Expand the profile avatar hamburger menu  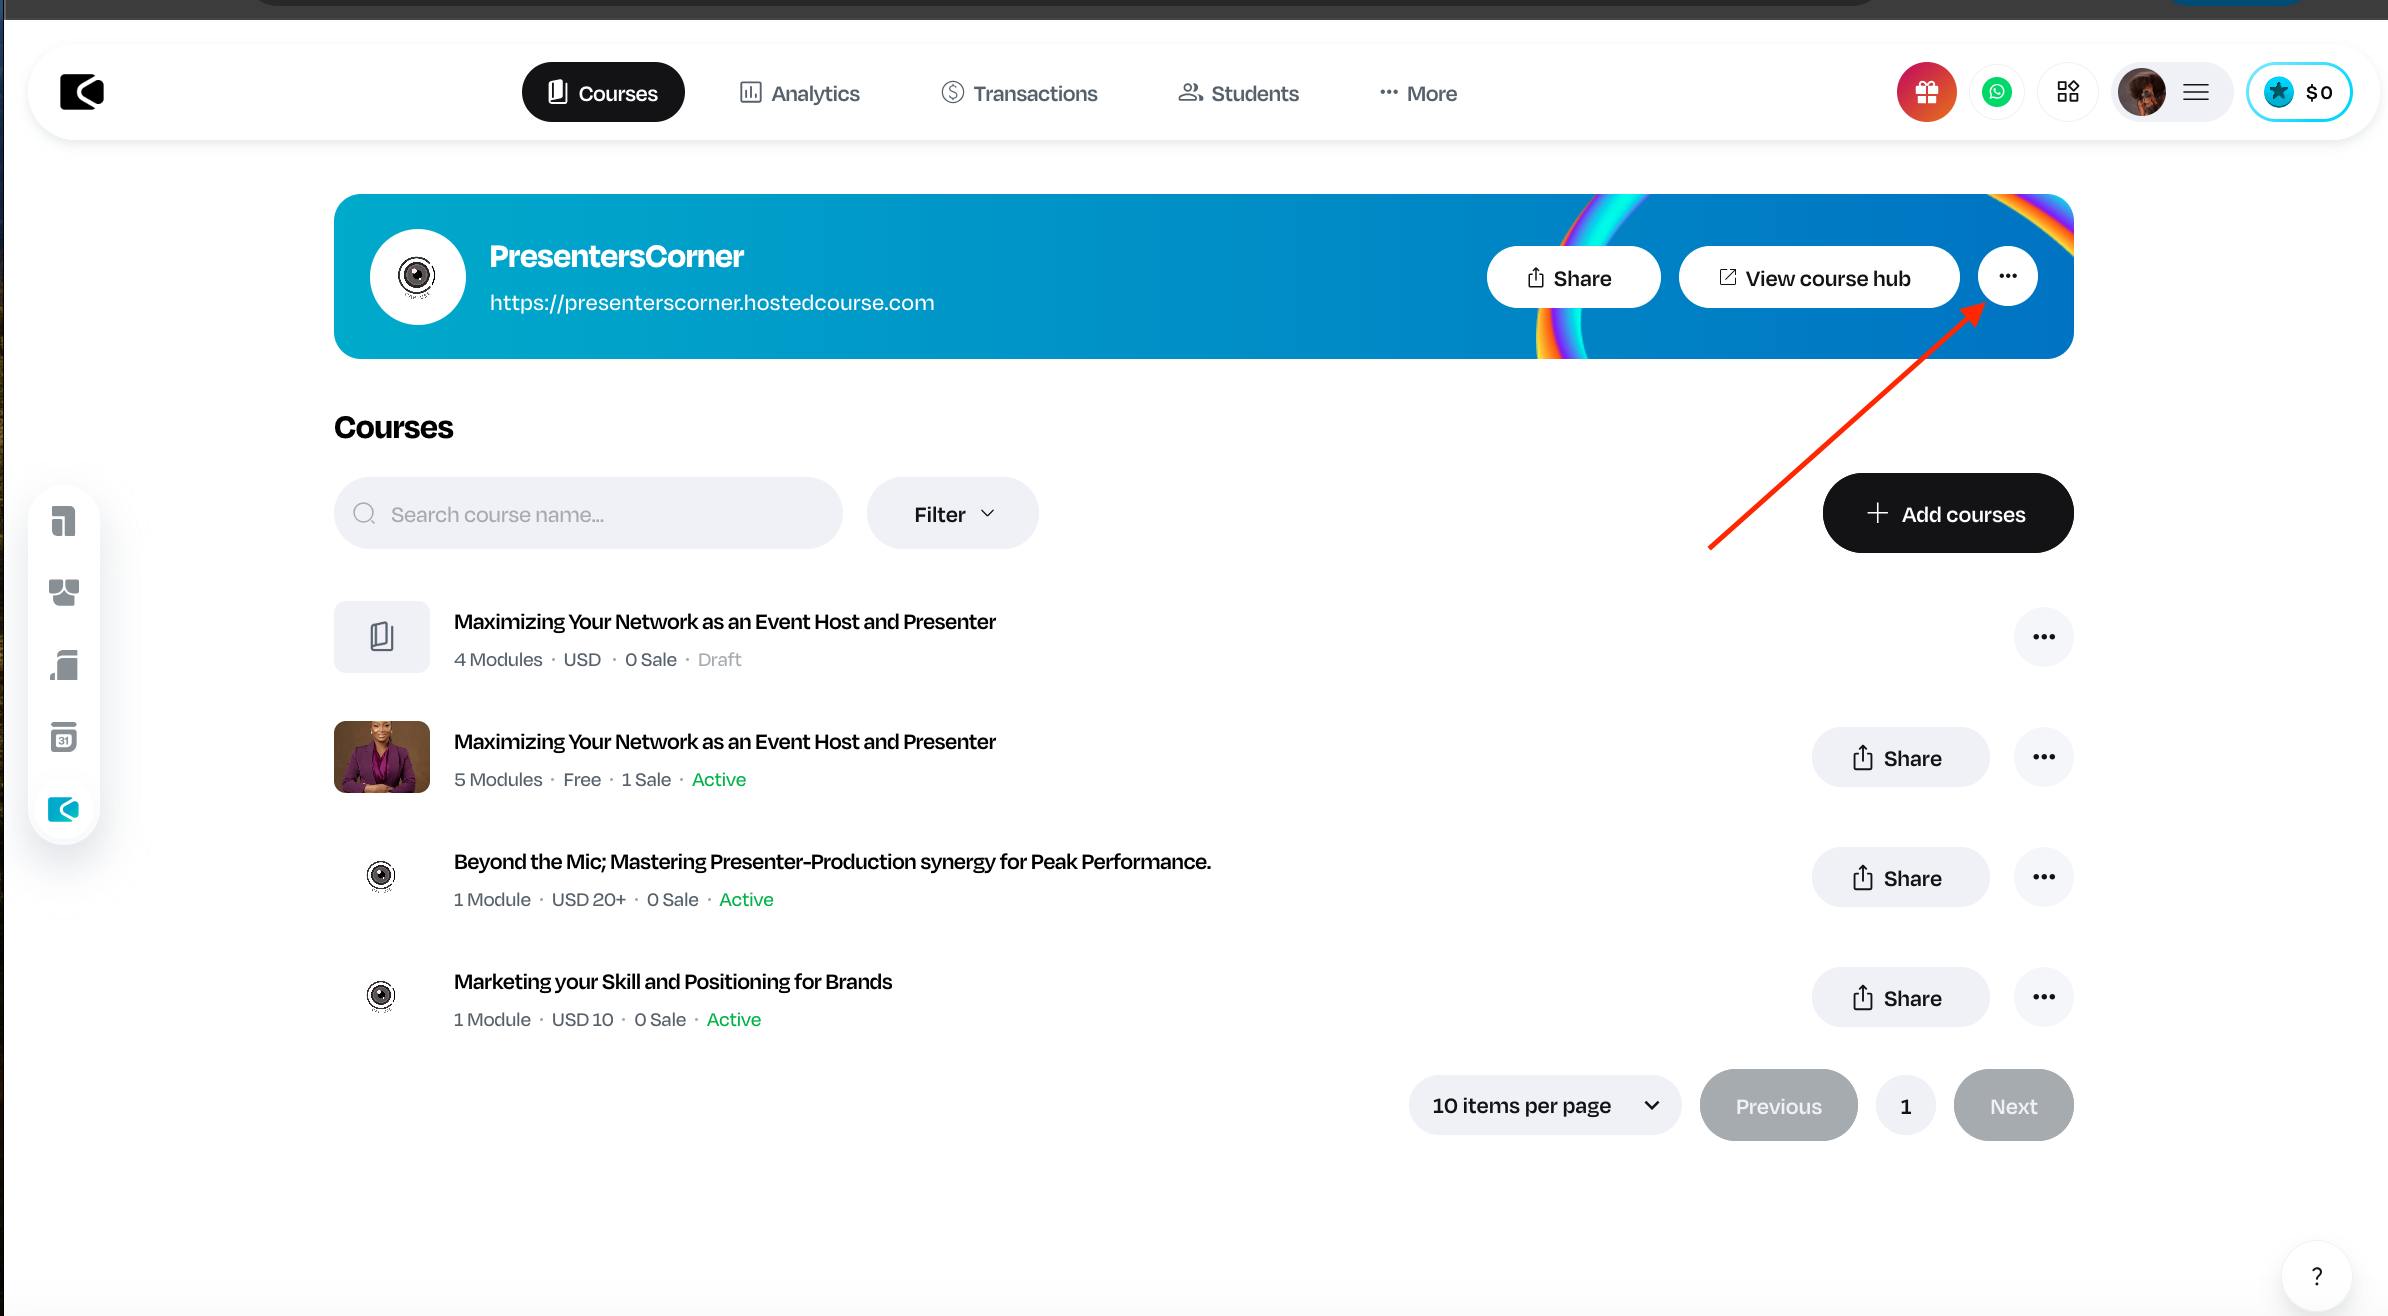coord(2195,92)
